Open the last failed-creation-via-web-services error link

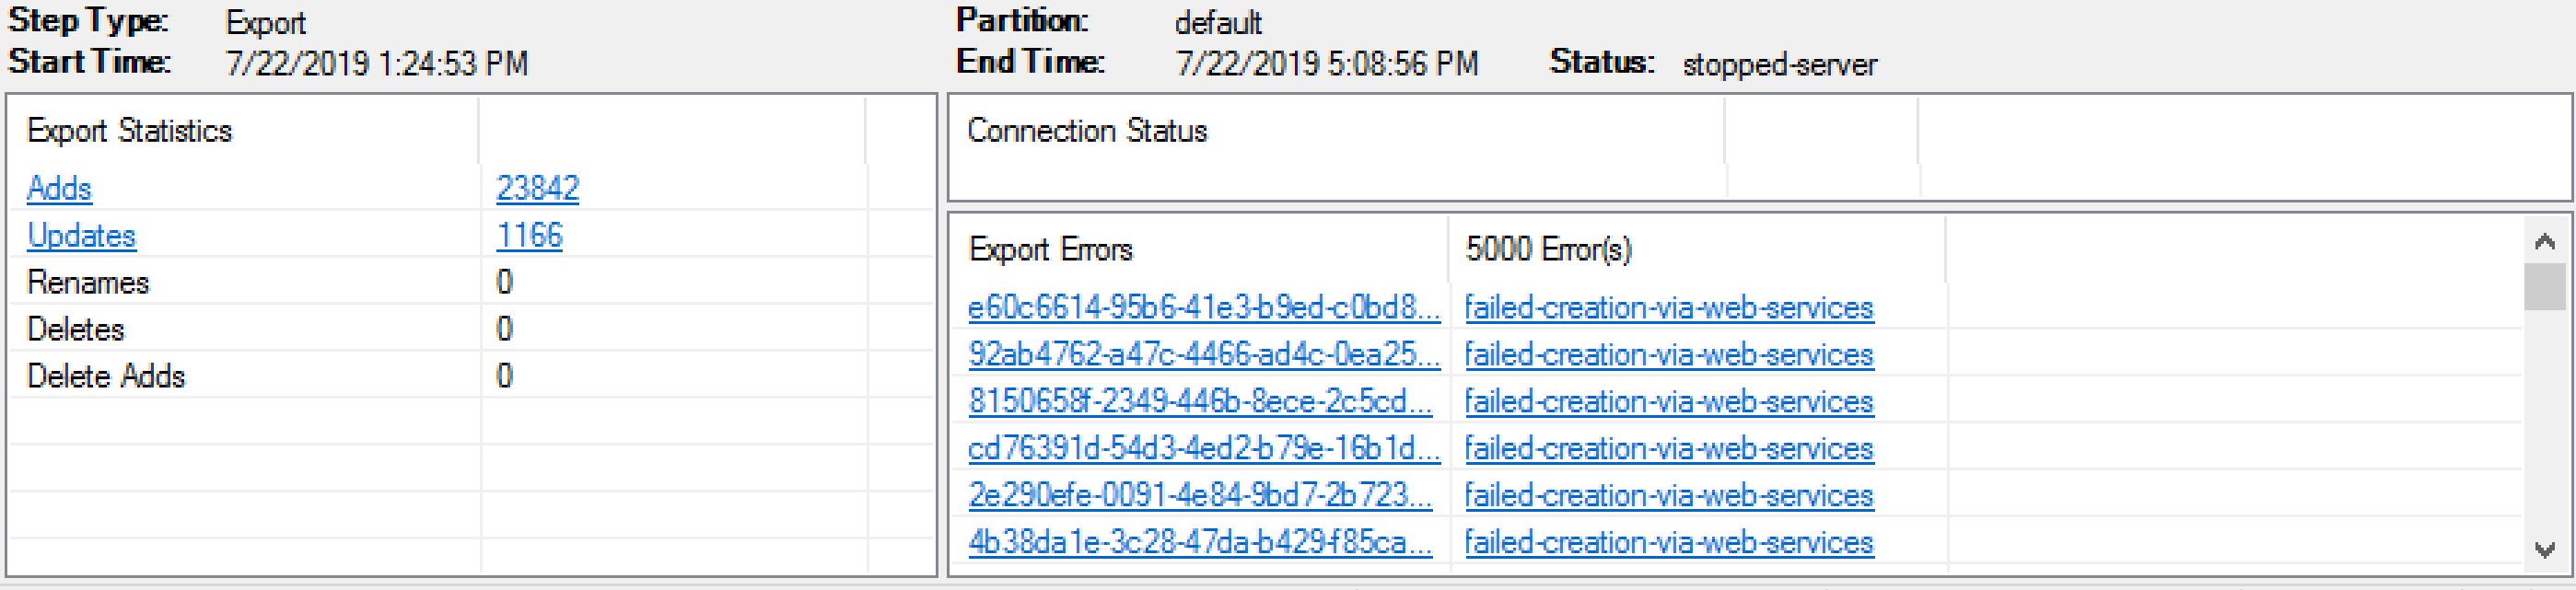tap(1668, 542)
